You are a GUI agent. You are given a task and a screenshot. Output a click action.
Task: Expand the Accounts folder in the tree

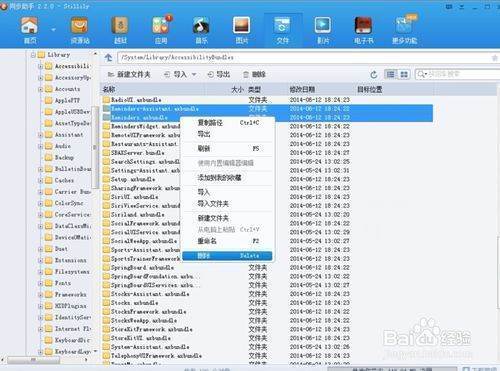click(40, 89)
